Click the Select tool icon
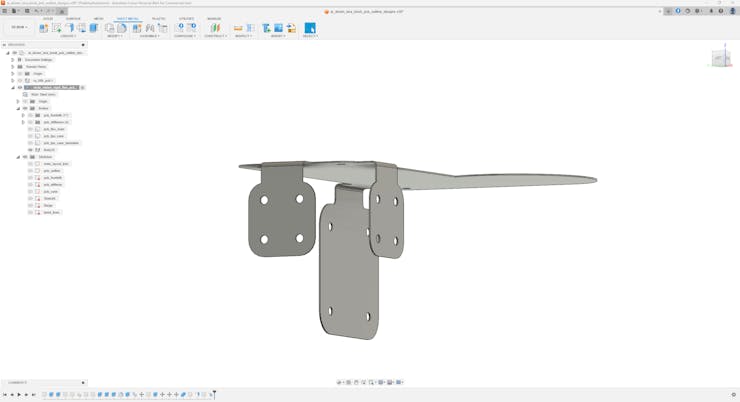The image size is (740, 402). (x=310, y=28)
